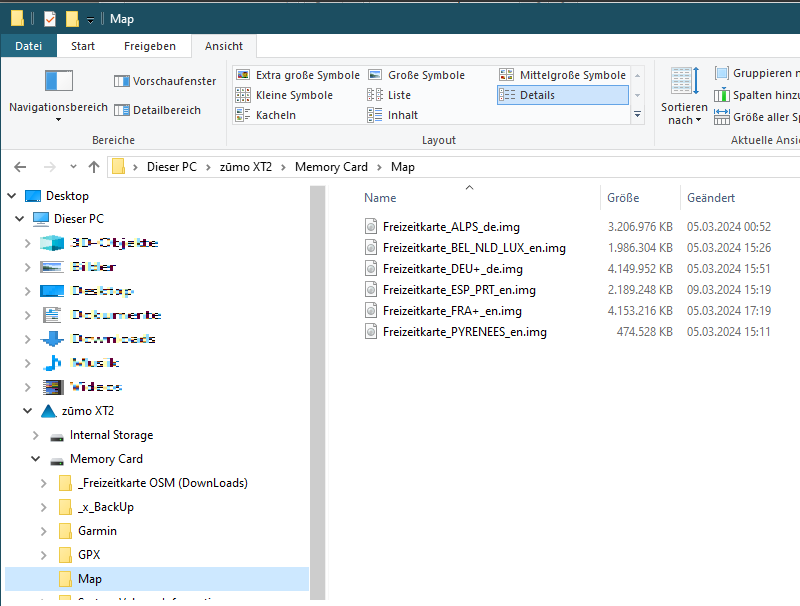Image resolution: width=800 pixels, height=606 pixels.
Task: Go up one folder level
Action: coord(94,167)
